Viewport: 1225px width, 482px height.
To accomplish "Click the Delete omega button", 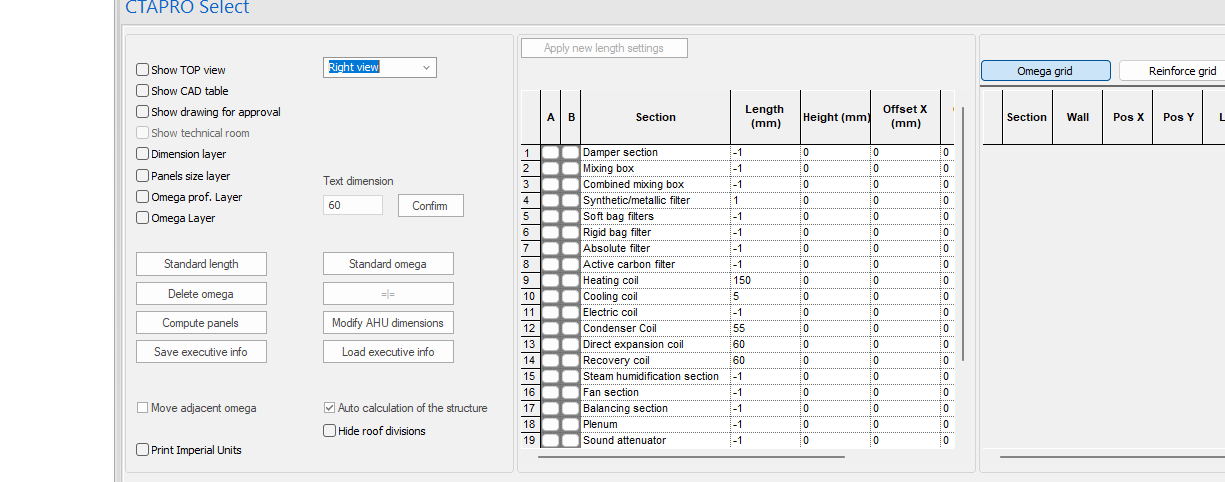I will tap(201, 294).
